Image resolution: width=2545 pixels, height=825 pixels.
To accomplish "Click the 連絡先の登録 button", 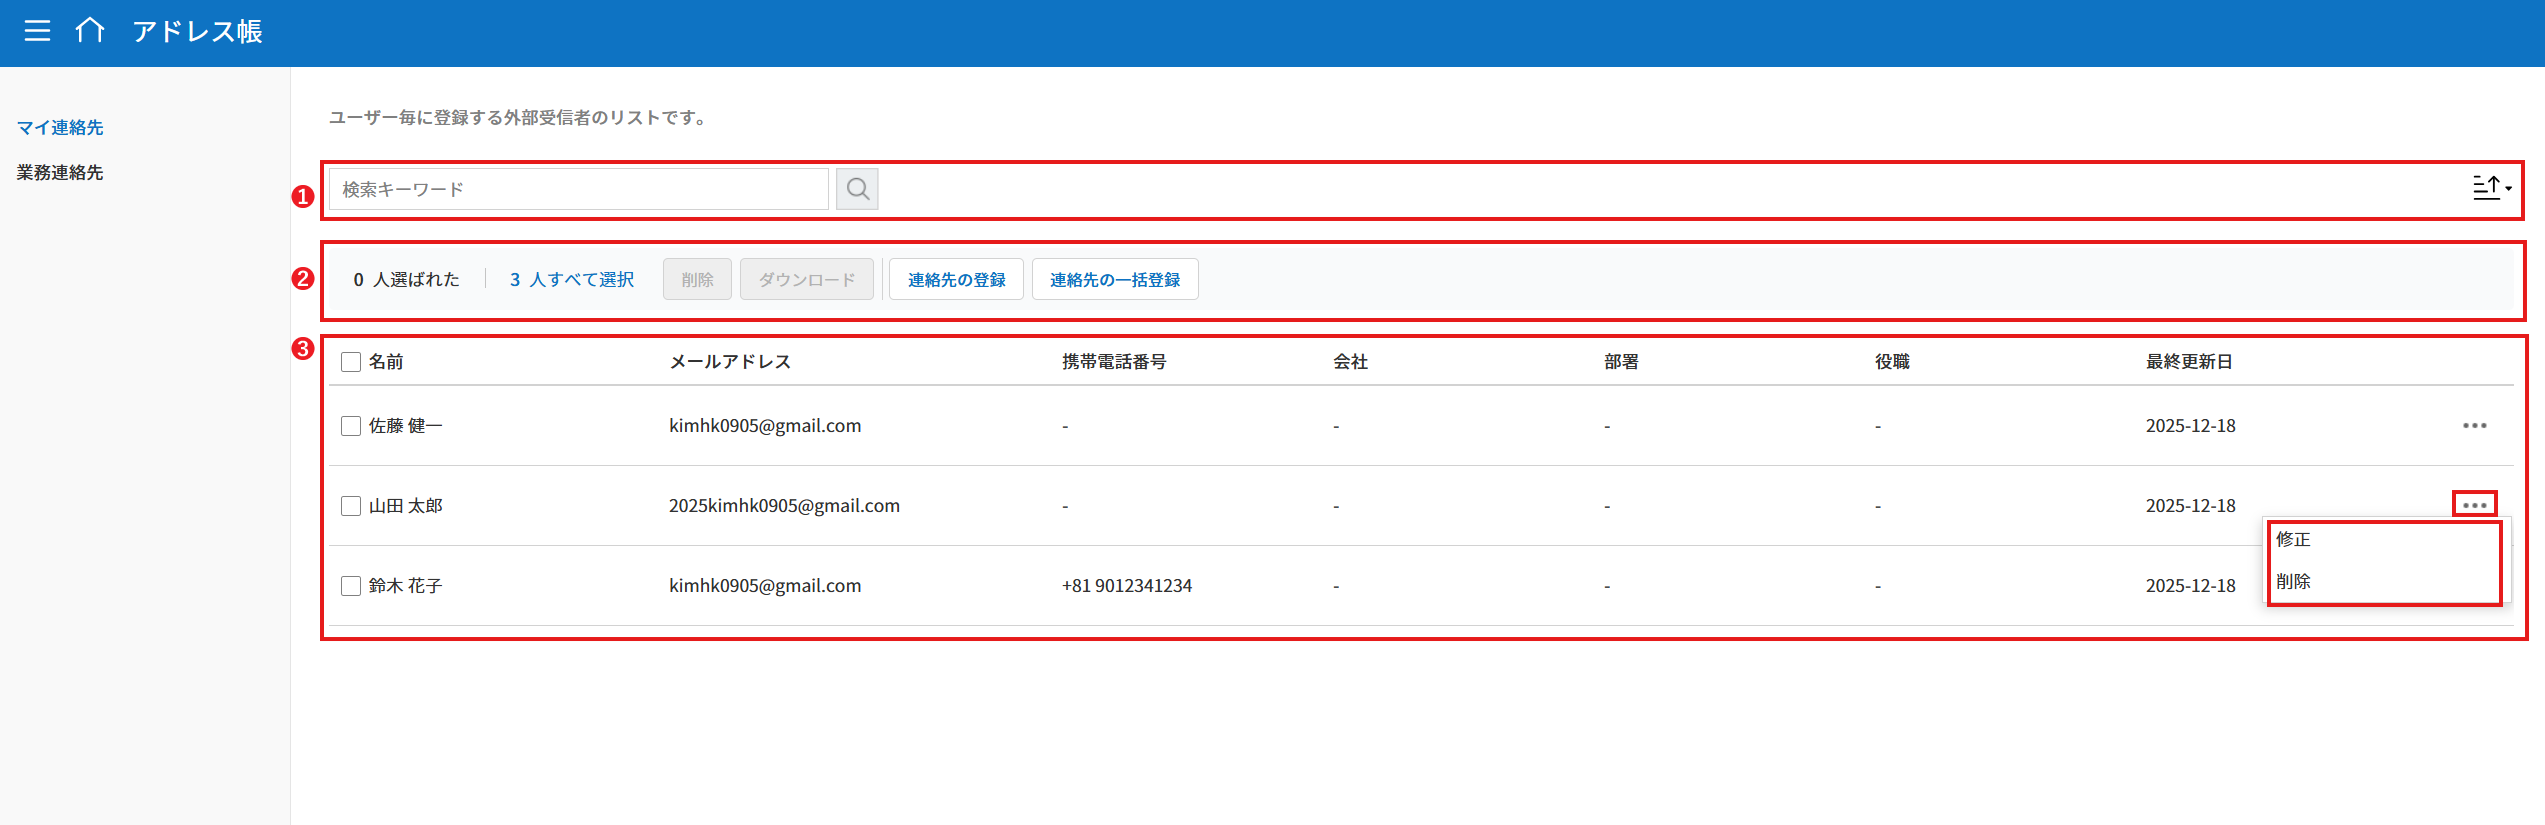I will coord(956,280).
